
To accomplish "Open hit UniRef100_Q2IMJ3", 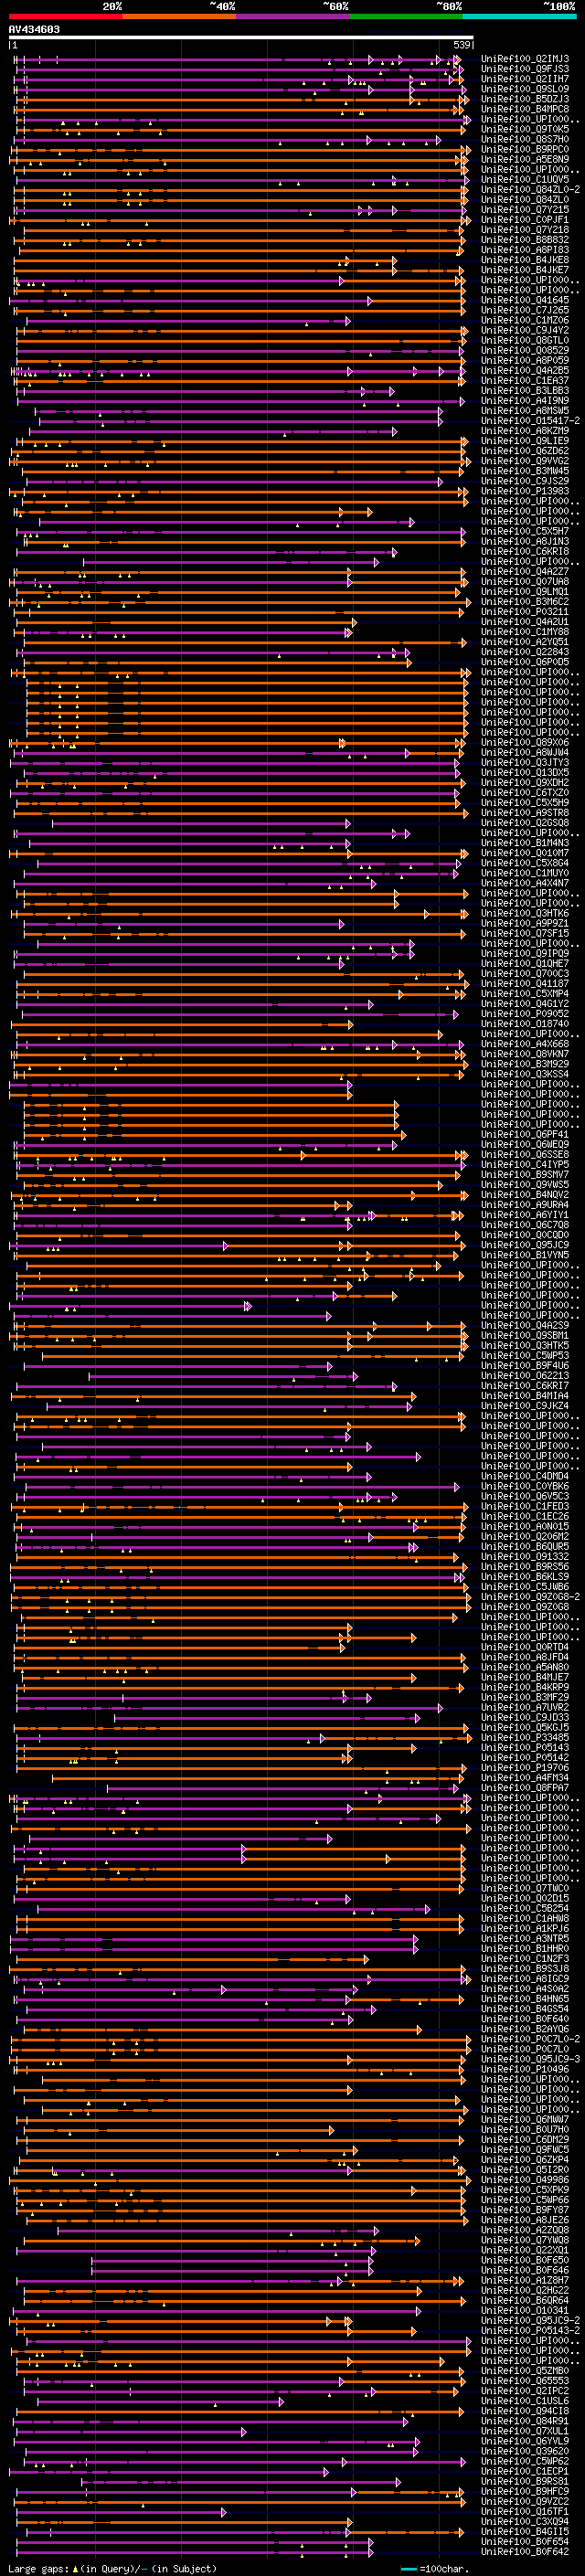I will coord(525,59).
